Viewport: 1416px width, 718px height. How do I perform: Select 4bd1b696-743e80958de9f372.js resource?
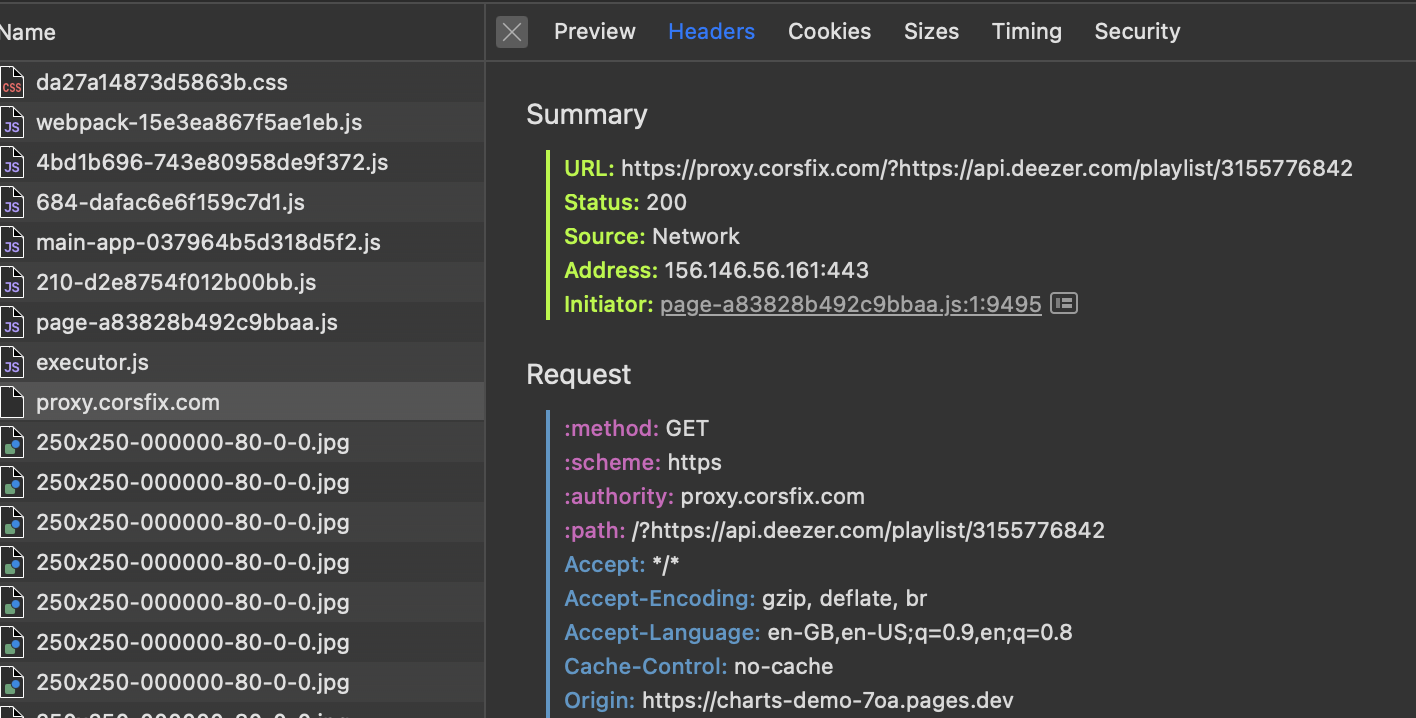coord(242,162)
